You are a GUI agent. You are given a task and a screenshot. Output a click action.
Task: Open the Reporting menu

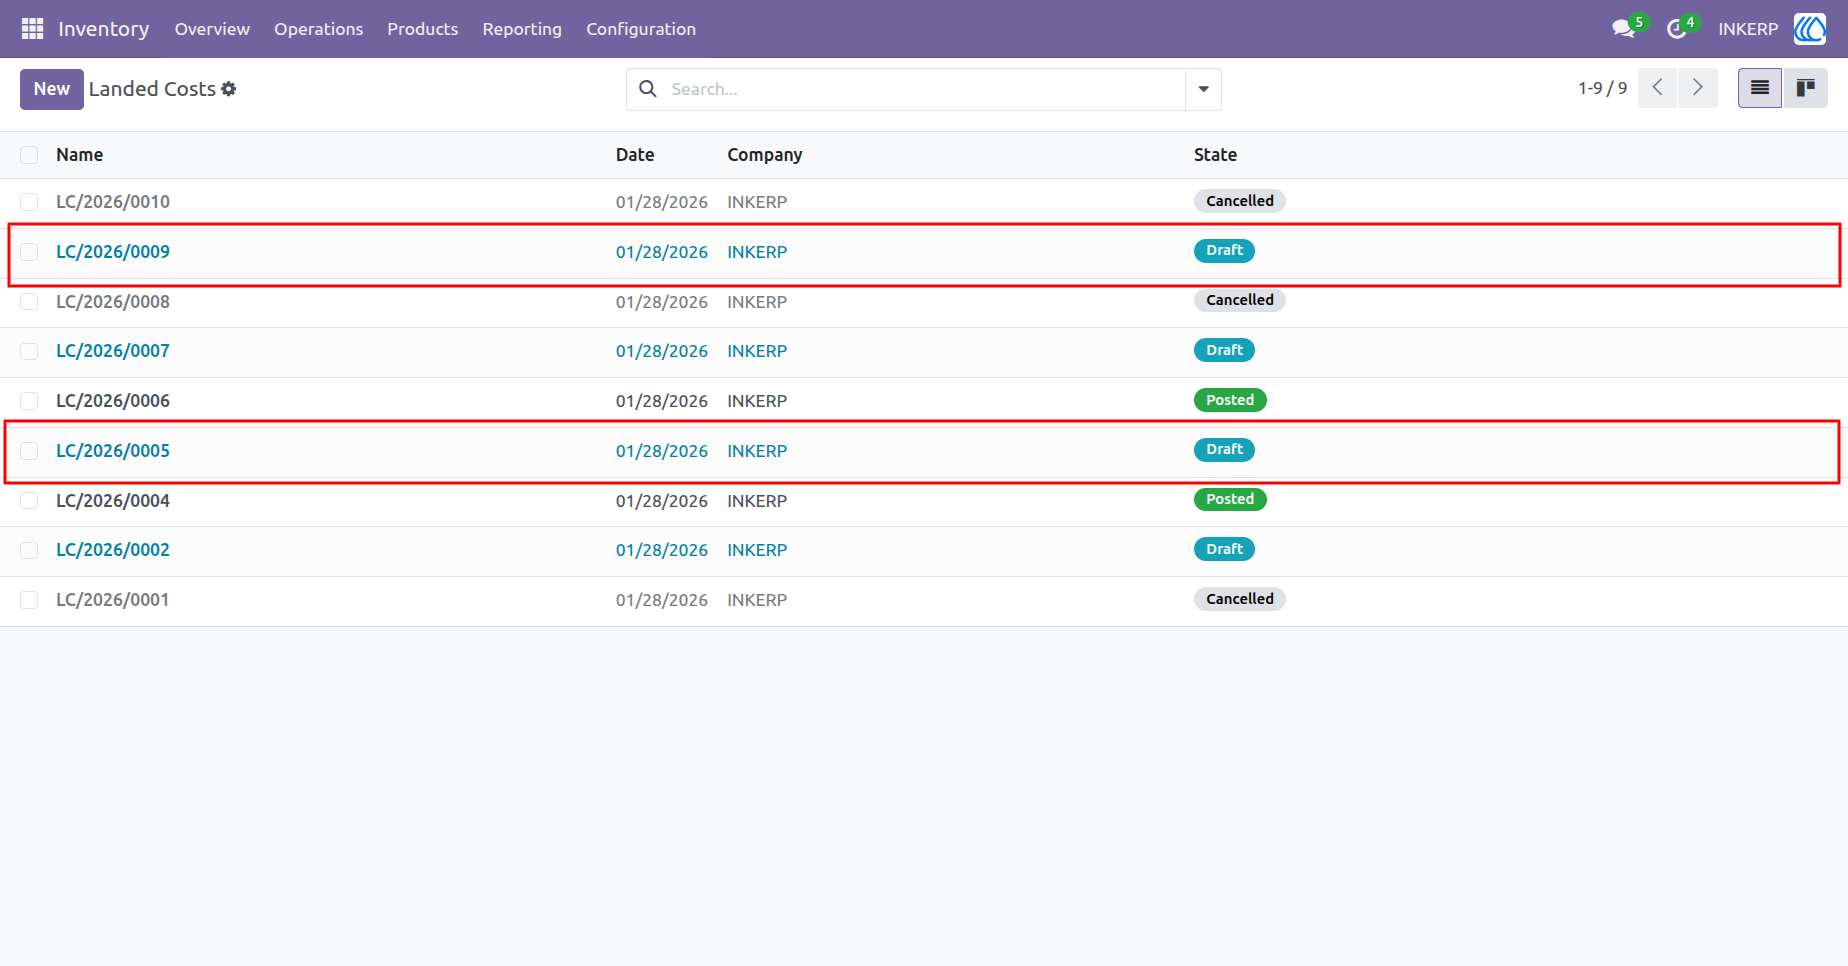click(522, 29)
